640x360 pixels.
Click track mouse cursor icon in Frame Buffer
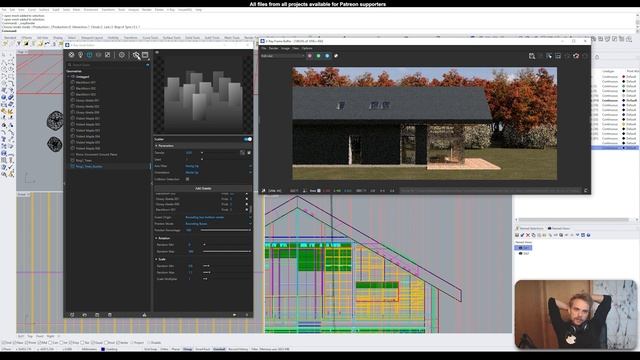(549, 56)
